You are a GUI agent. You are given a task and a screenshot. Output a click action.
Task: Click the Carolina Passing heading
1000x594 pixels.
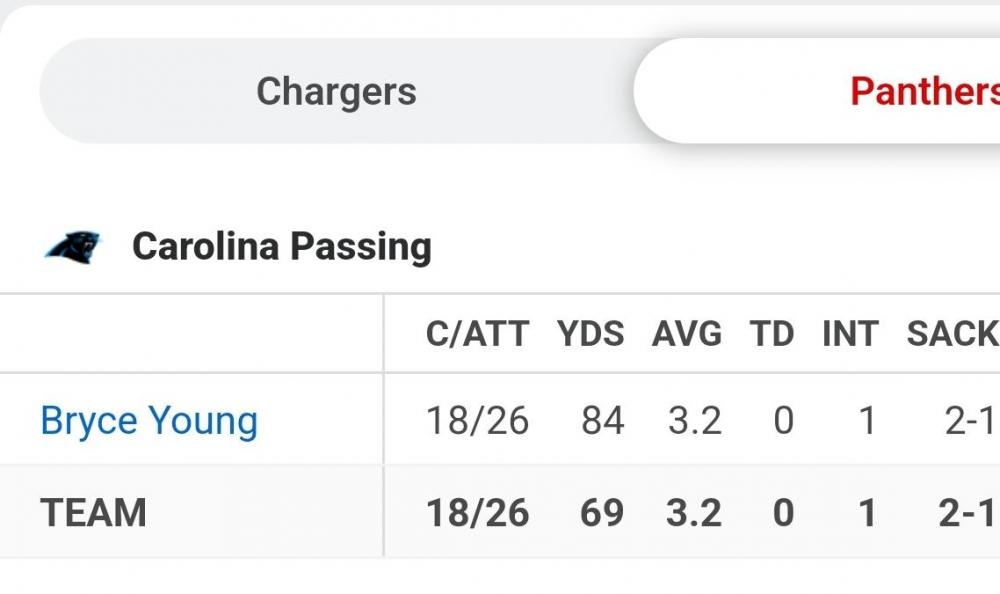282,246
